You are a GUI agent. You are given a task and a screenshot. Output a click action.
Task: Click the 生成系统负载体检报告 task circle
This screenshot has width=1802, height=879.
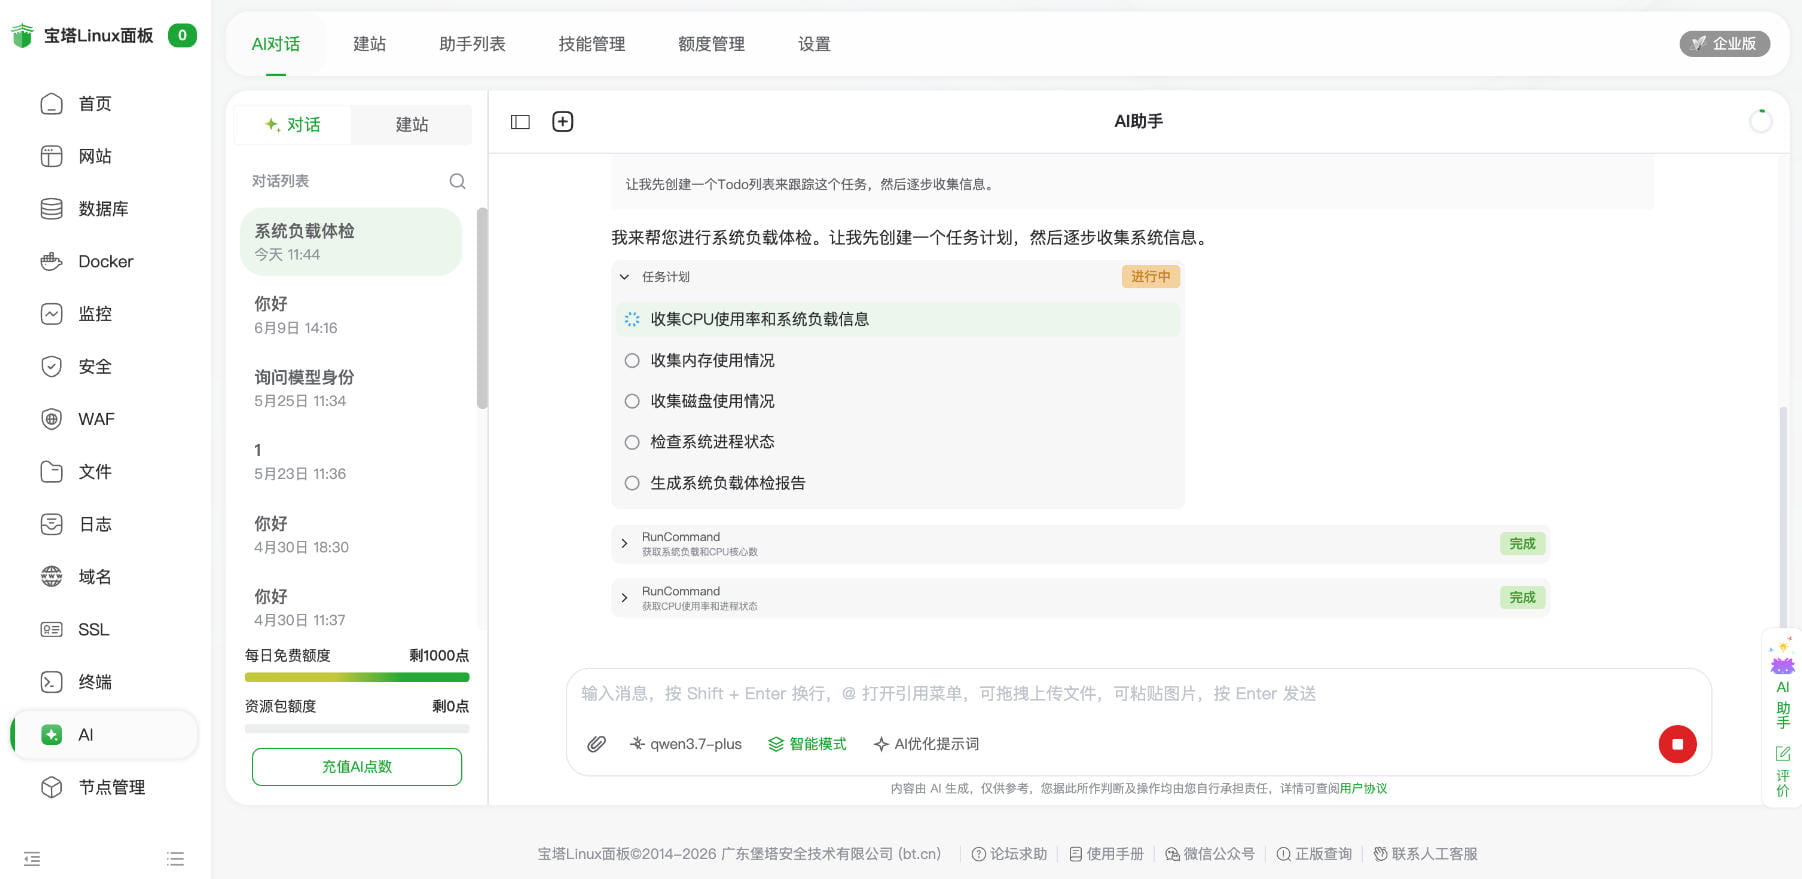pos(632,483)
